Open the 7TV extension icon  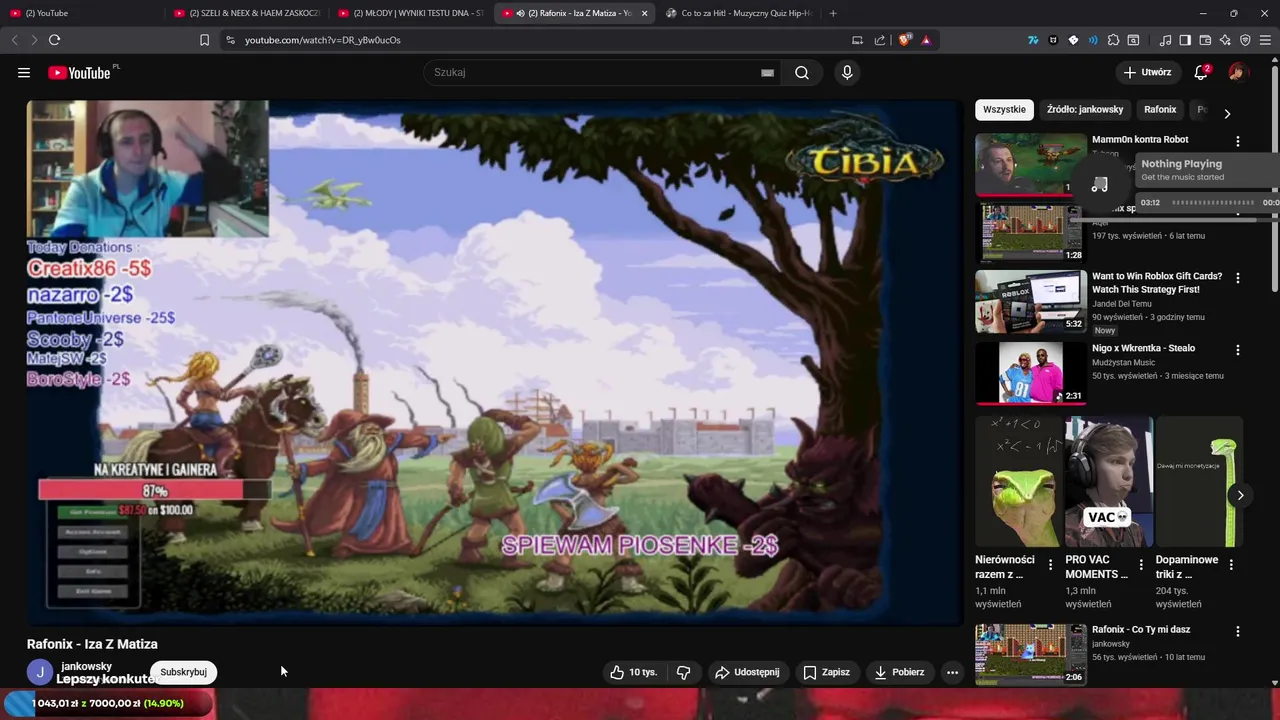1033,40
